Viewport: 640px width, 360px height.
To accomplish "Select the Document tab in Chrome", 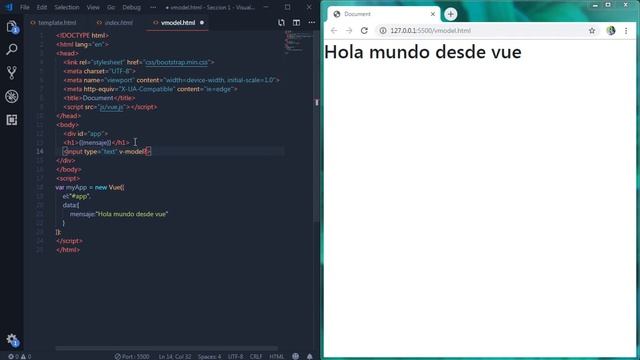I will coord(384,14).
